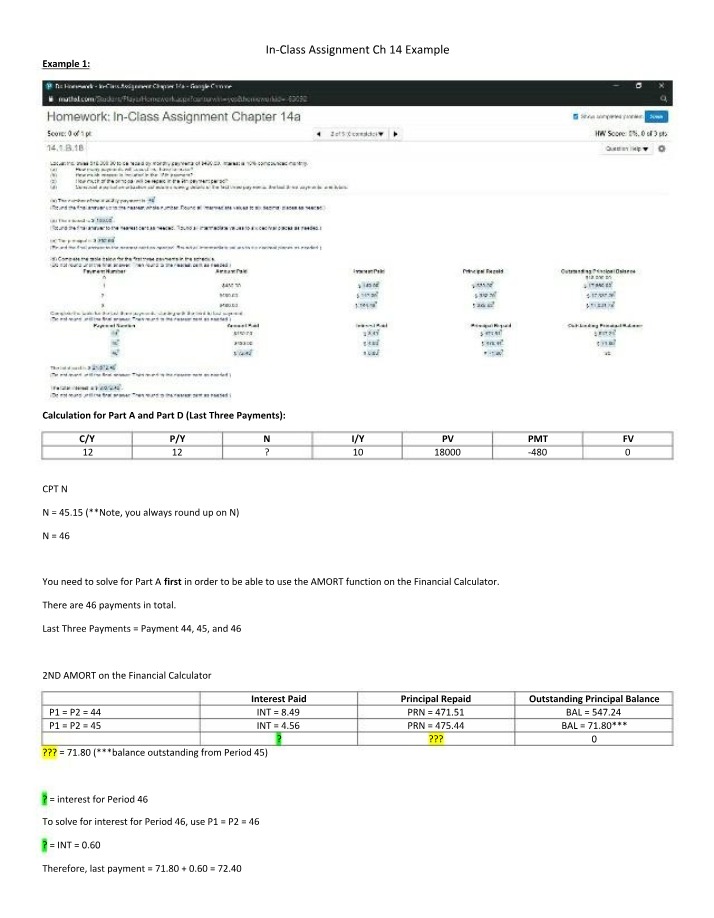Click the lock icon before the mathxl.com URL
The height and width of the screenshot is (918, 714).
coord(51,99)
